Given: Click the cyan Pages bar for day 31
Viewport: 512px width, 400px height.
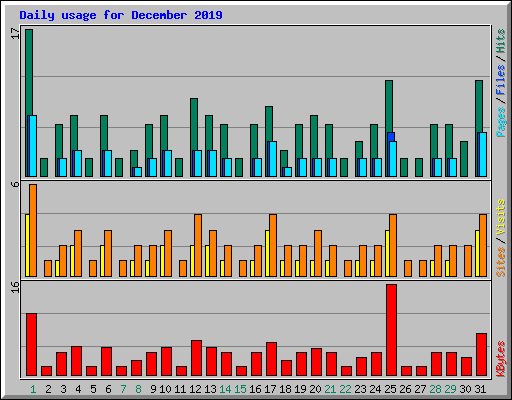Looking at the screenshot, I should click(483, 154).
